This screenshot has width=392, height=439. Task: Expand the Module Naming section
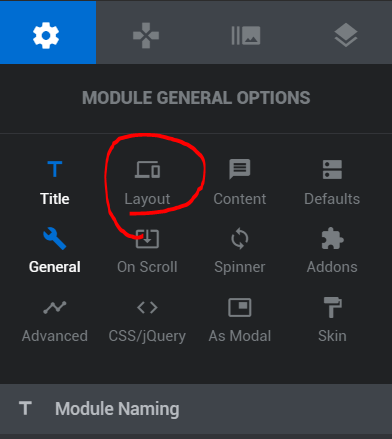point(196,409)
